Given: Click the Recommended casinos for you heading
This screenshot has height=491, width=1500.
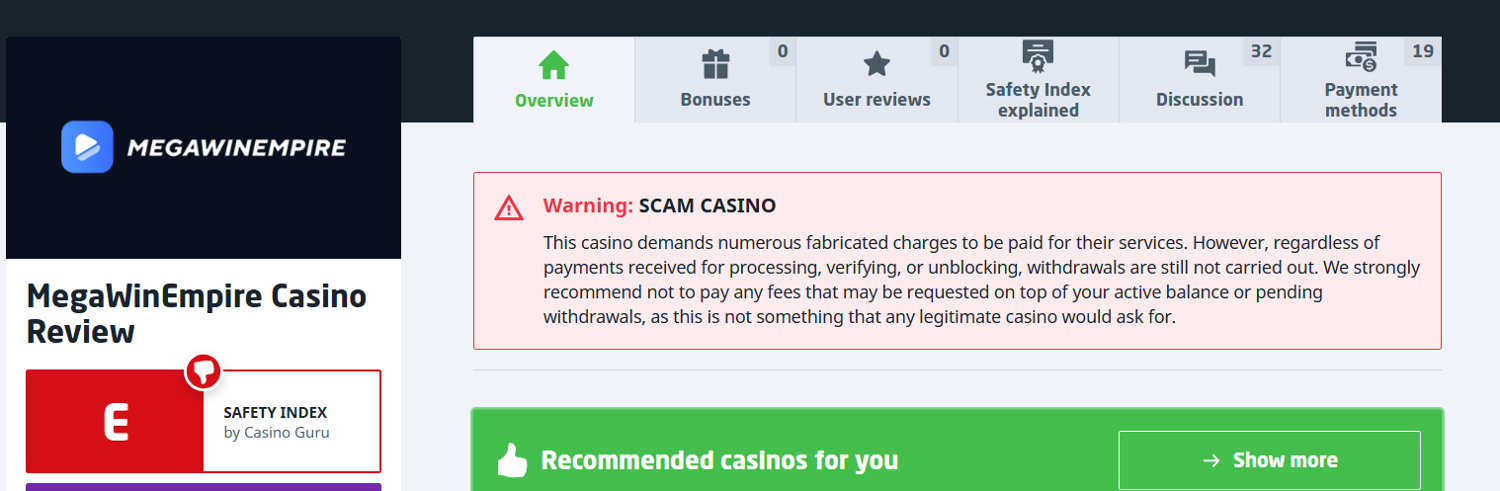Looking at the screenshot, I should pos(719,460).
